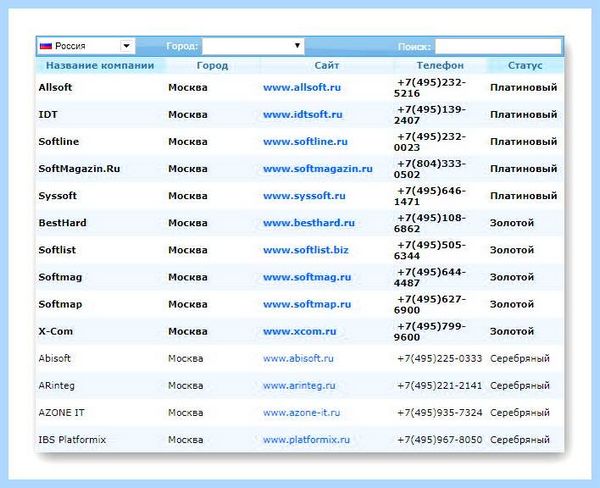Sort by Название компании column

(100, 65)
